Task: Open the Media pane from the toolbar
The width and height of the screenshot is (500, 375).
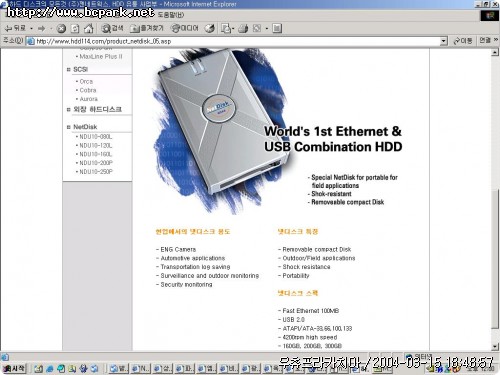Action: [184, 28]
